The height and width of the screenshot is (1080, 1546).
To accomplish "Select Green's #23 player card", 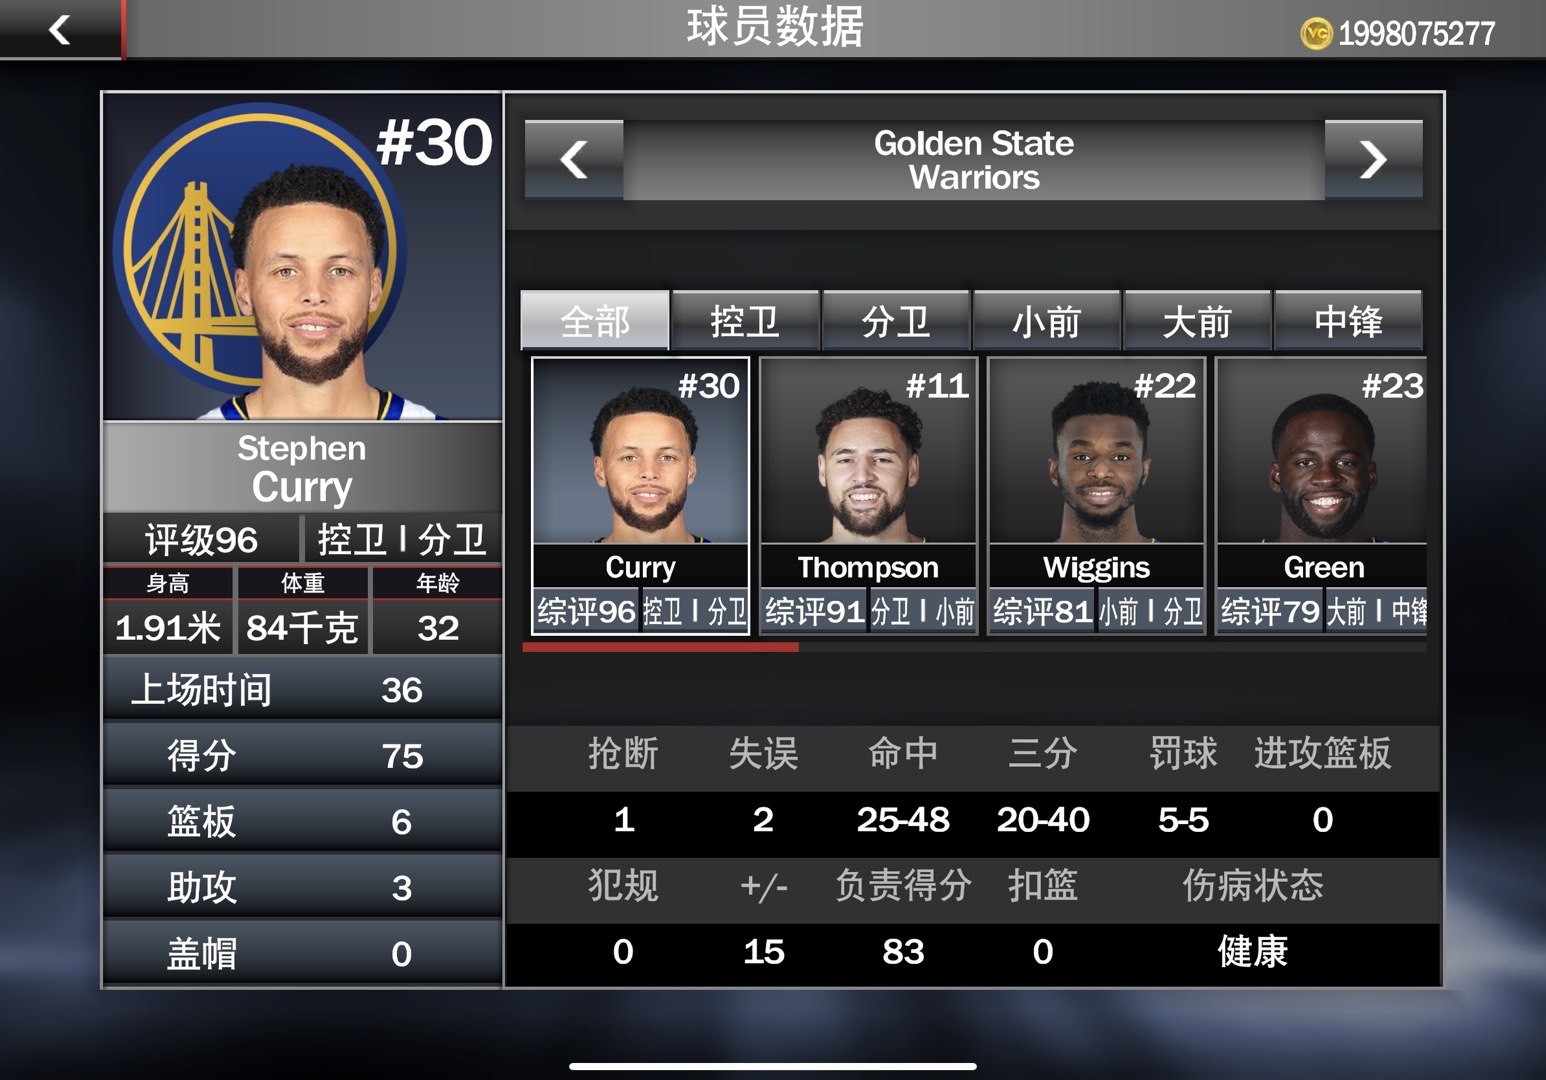I will [1322, 496].
